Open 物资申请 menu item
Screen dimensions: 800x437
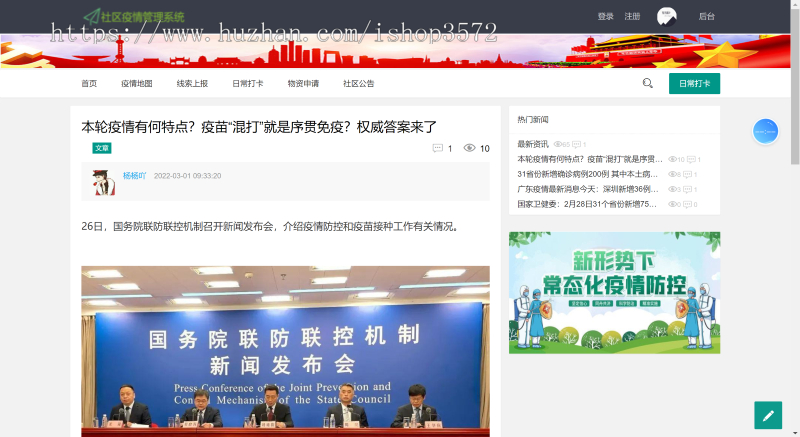click(303, 83)
